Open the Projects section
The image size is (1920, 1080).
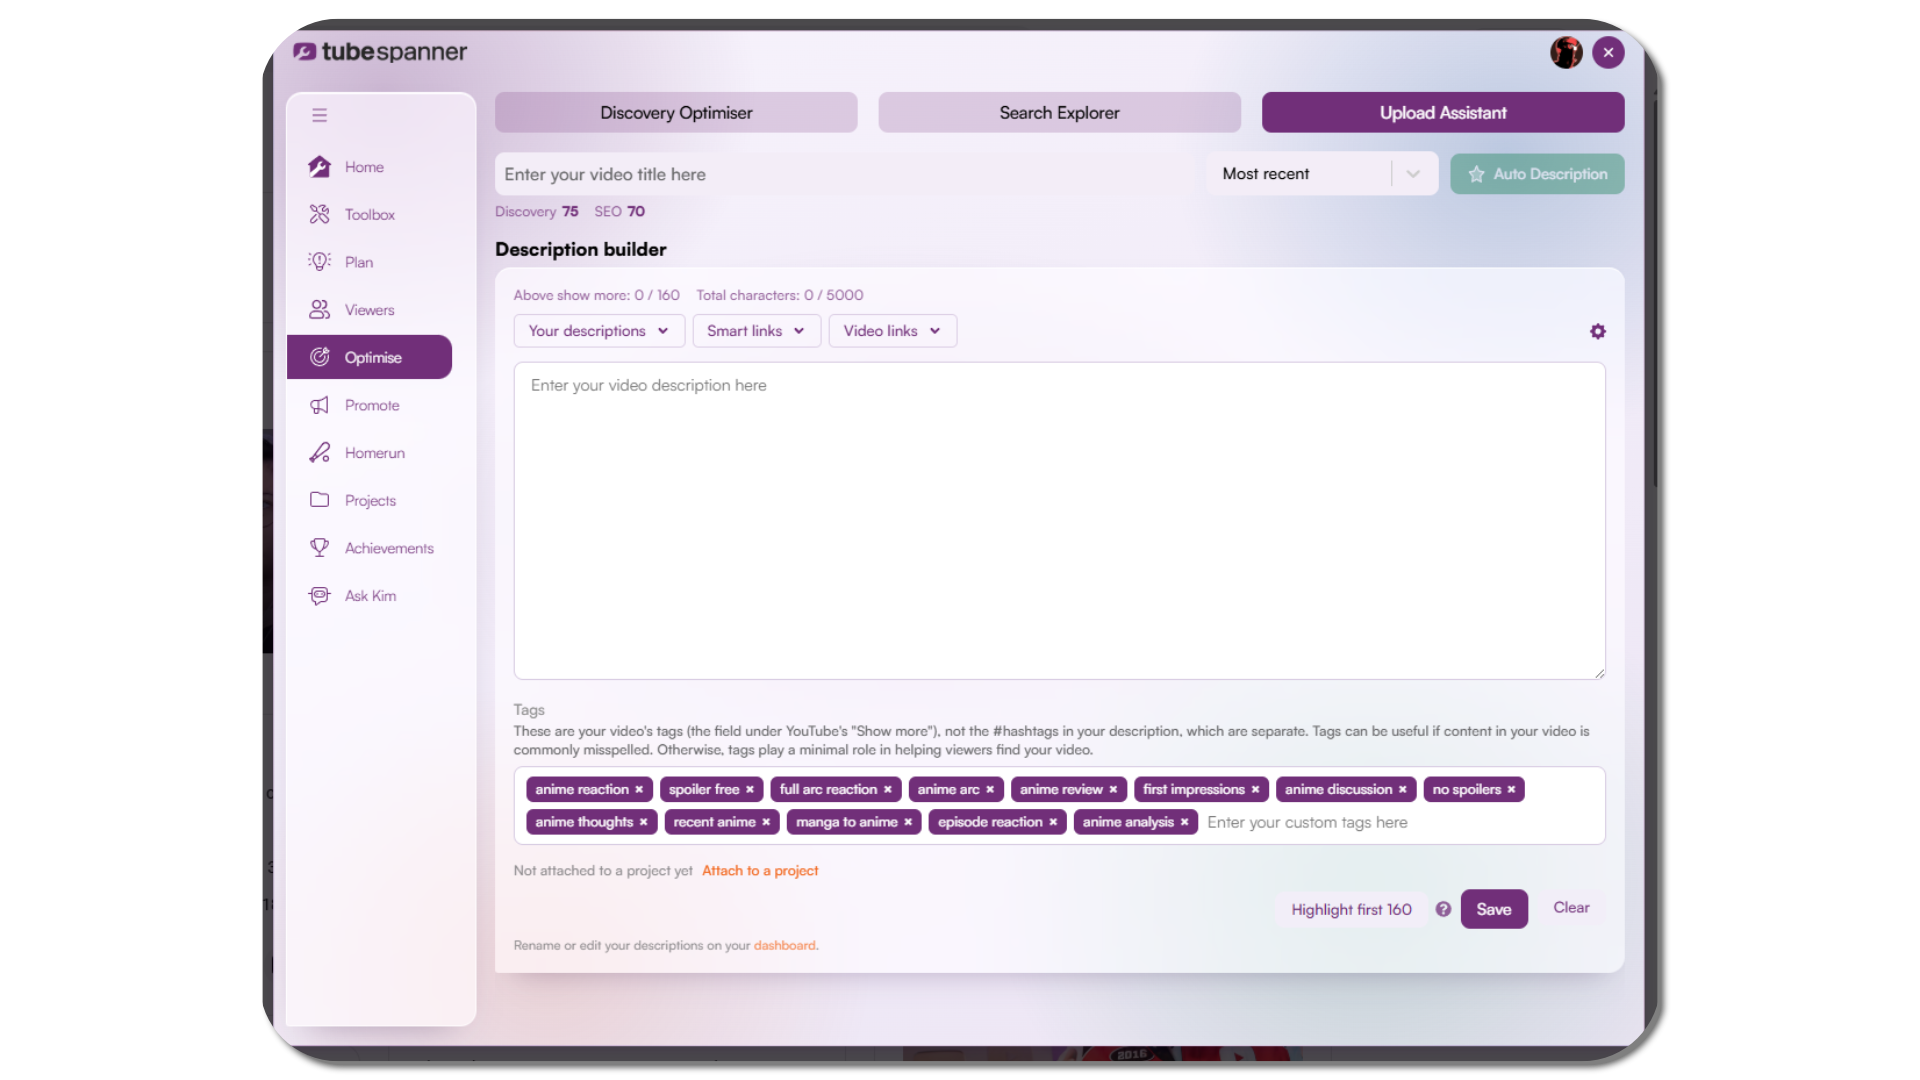369,500
